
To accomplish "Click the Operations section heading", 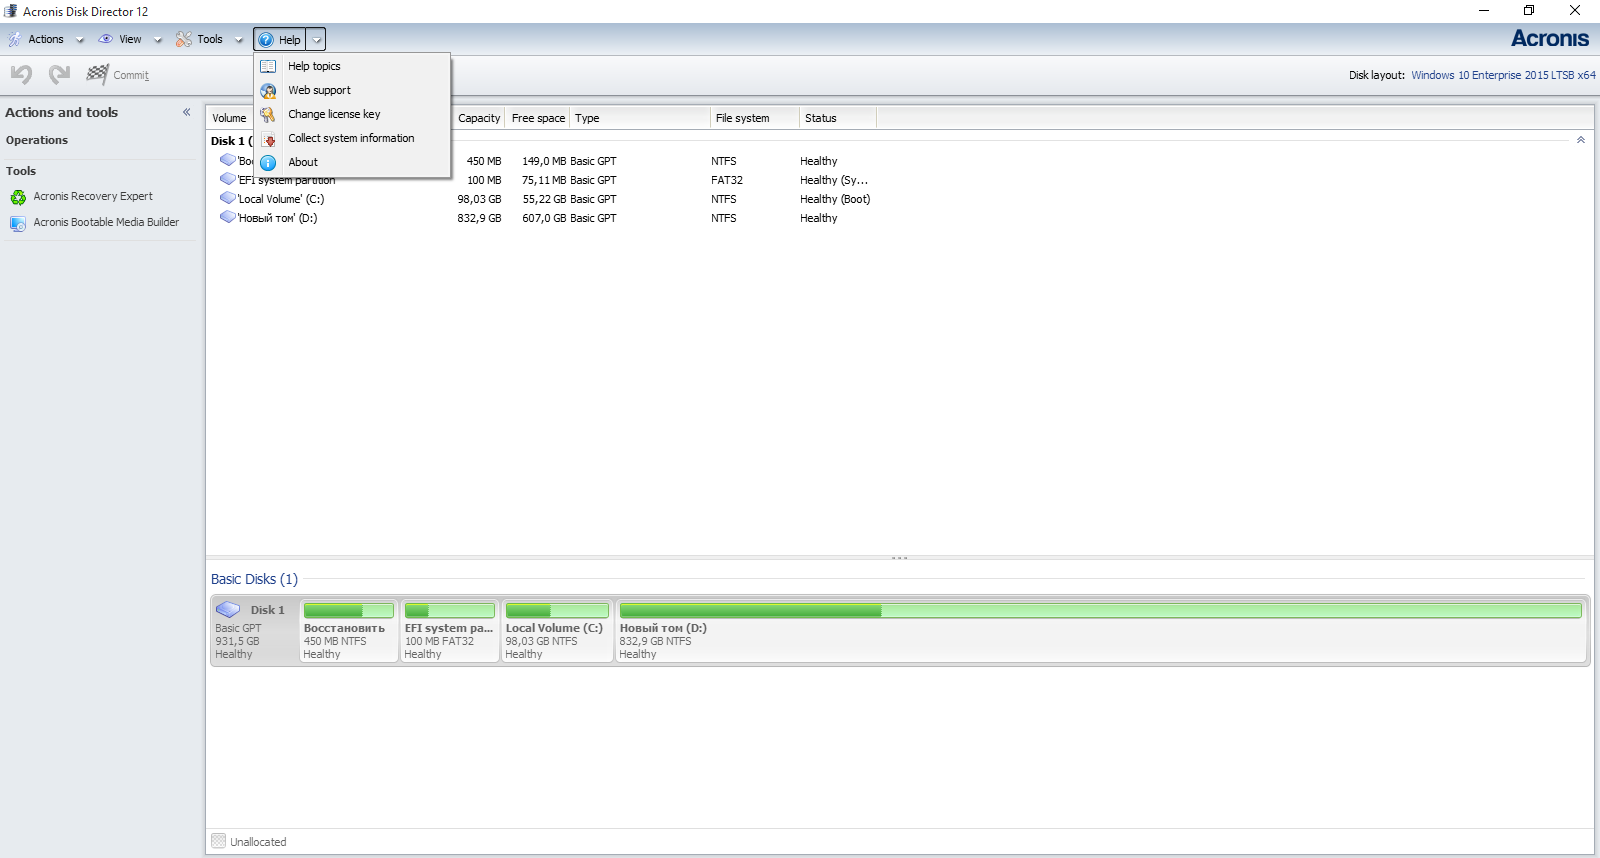I will [37, 140].
